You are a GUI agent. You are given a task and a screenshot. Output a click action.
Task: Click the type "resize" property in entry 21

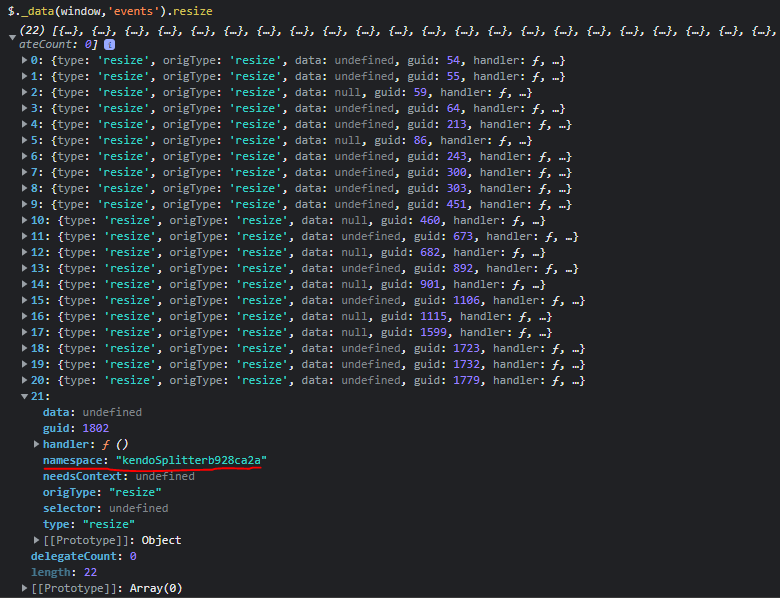89,524
